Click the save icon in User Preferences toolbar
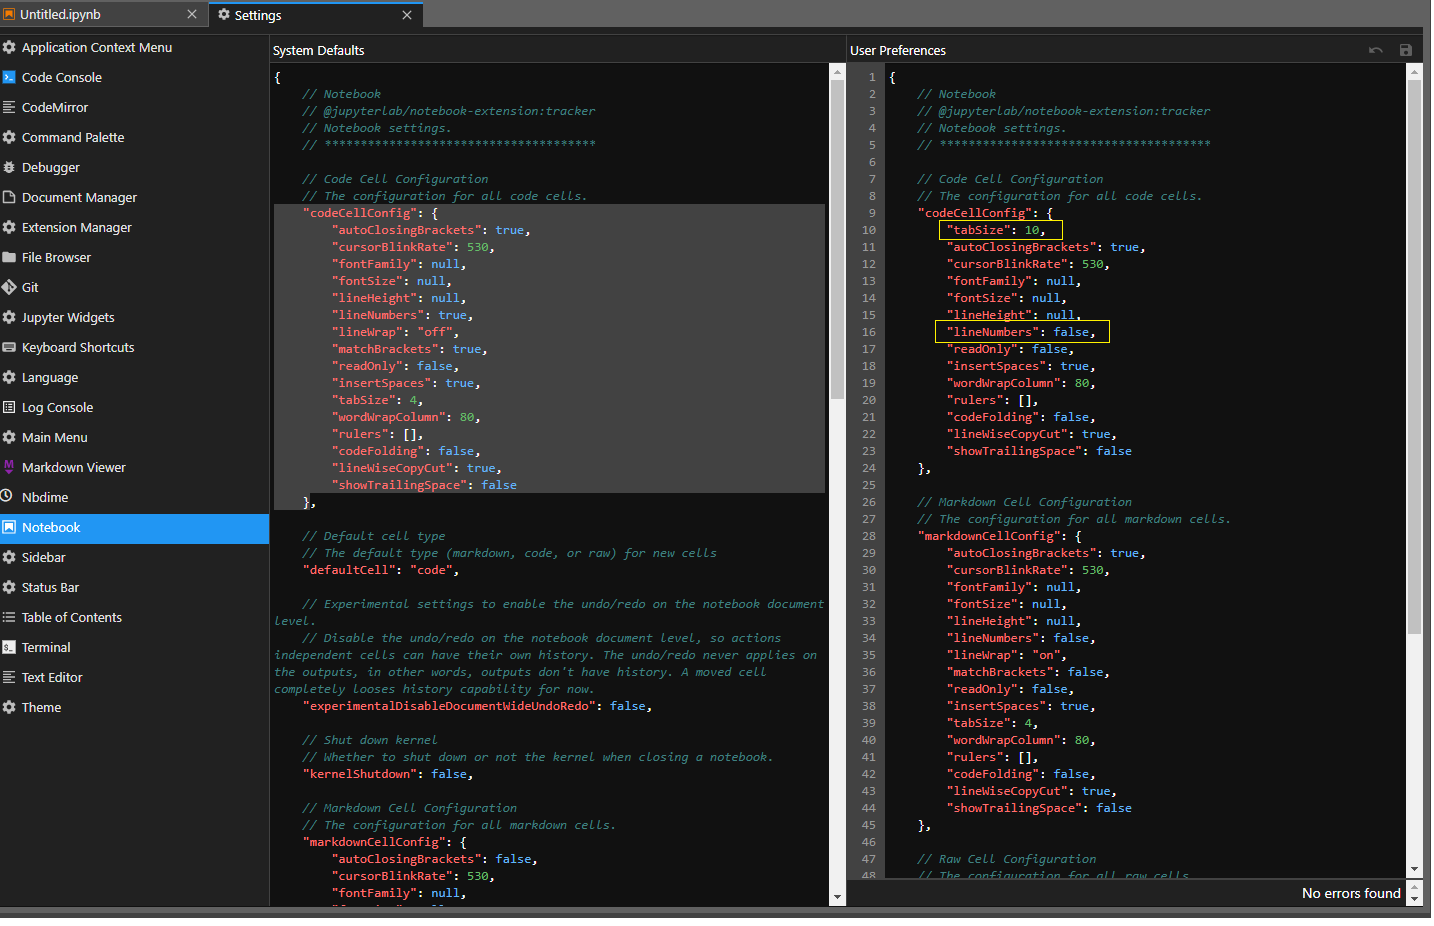The width and height of the screenshot is (1434, 926). pos(1406,49)
